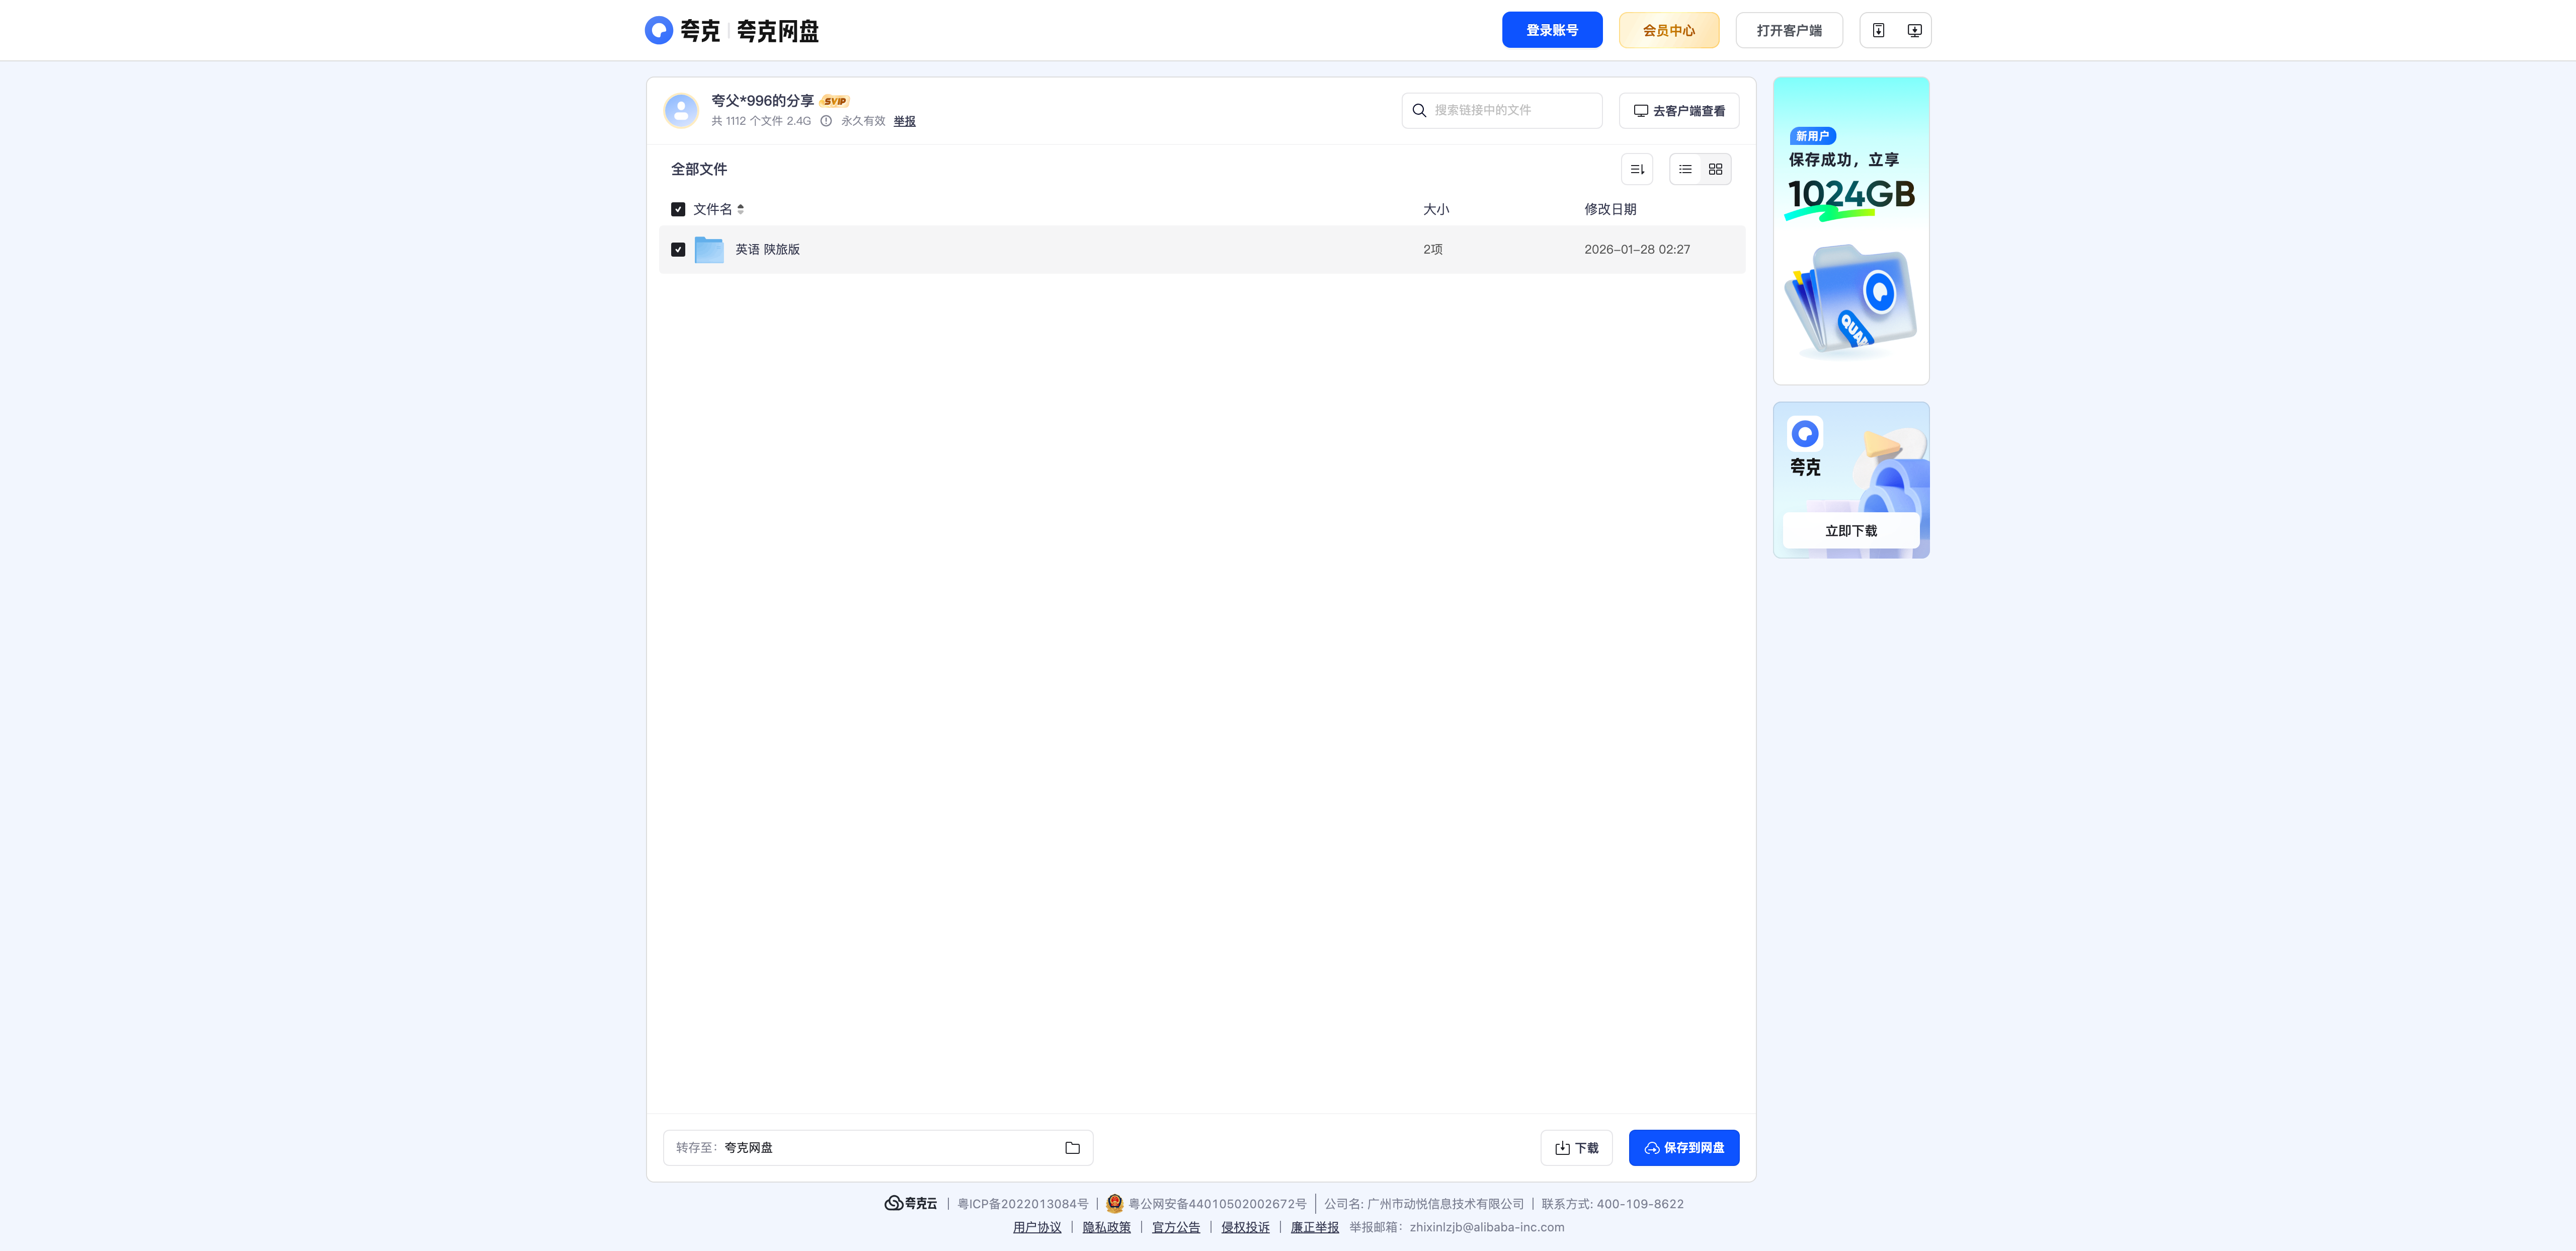Click the 夸克云 logo in footer
The height and width of the screenshot is (1251, 2576).
911,1203
